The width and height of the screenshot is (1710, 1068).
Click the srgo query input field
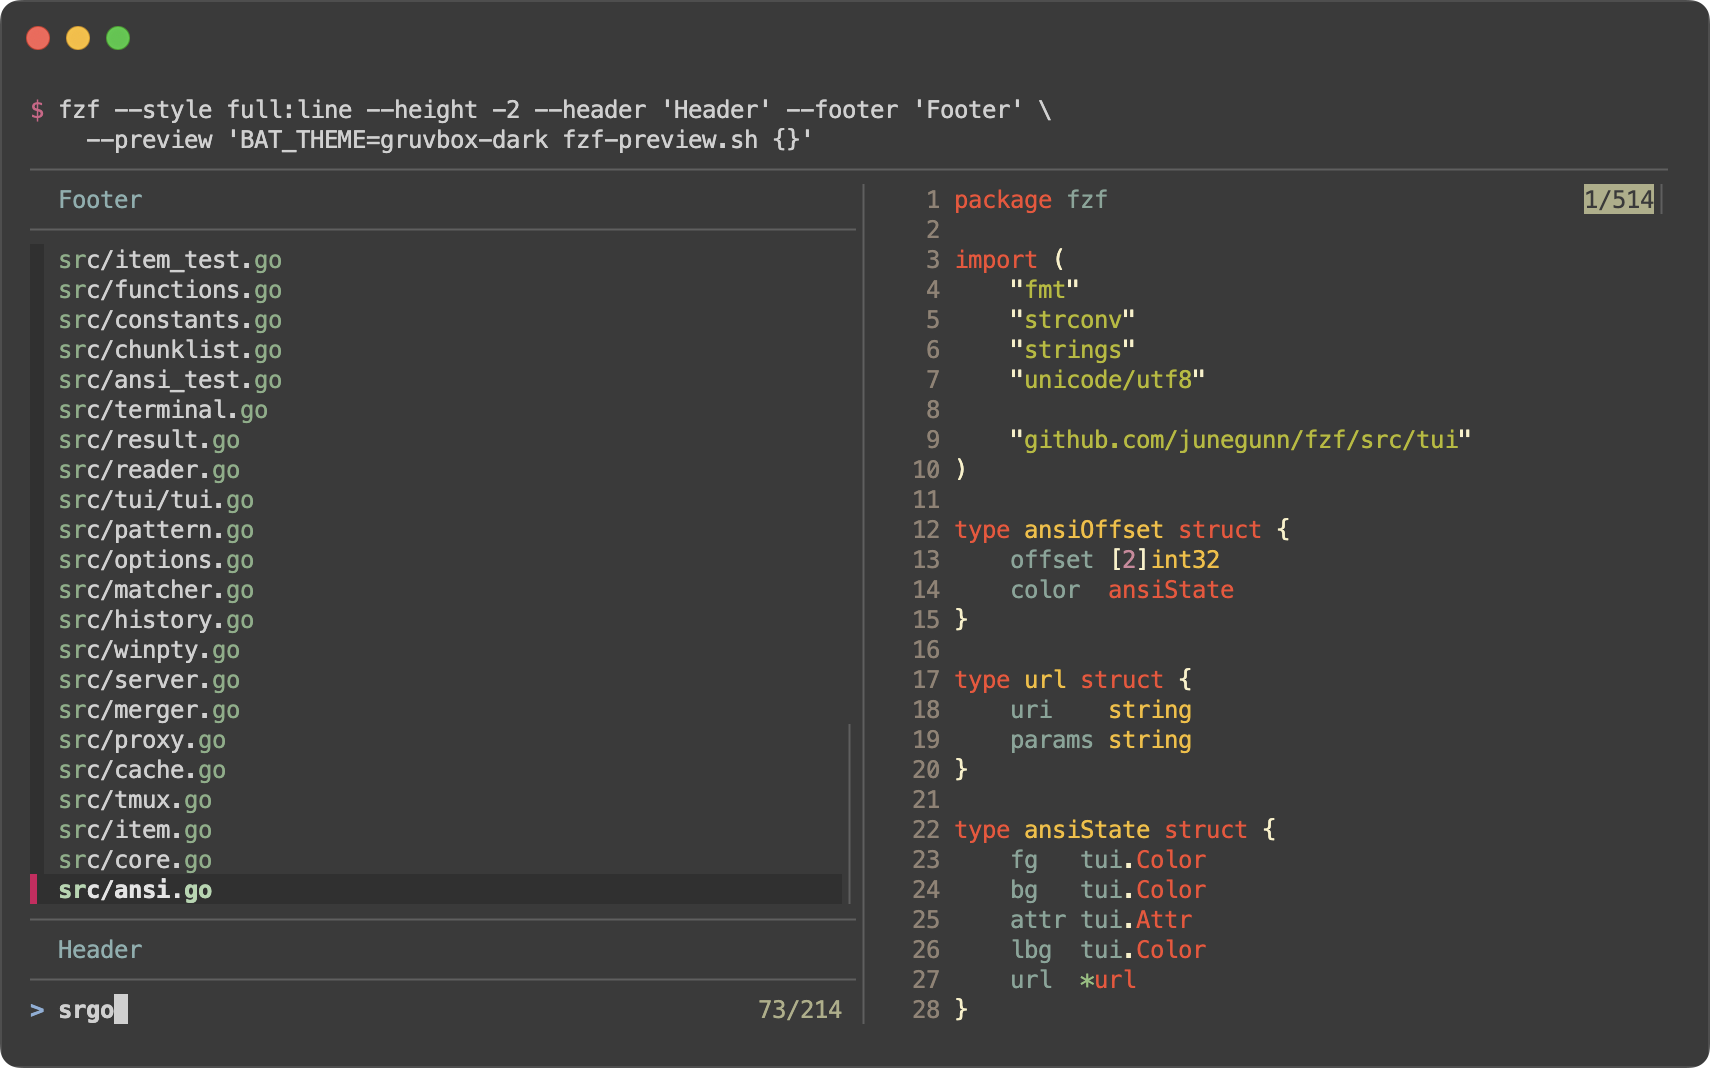click(93, 1010)
